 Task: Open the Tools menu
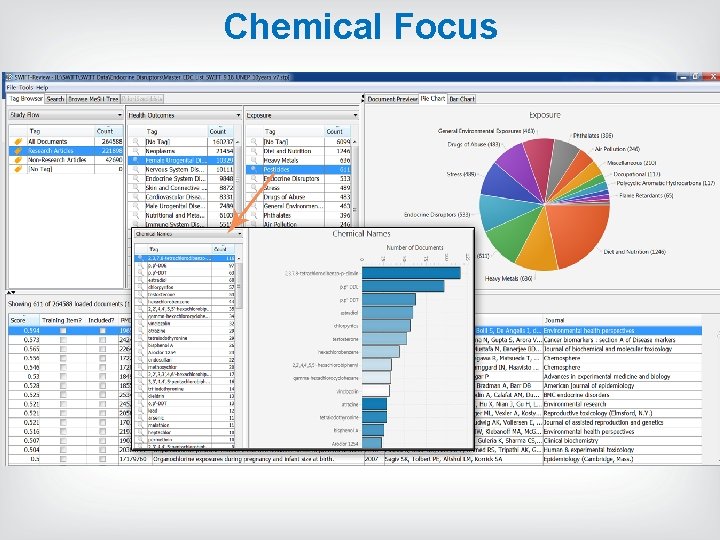[26, 87]
